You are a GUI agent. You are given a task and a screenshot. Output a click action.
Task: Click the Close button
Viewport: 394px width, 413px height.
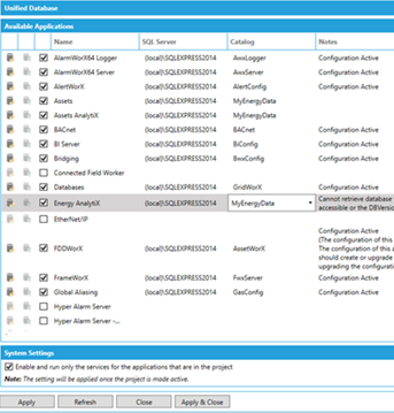[x=144, y=402]
